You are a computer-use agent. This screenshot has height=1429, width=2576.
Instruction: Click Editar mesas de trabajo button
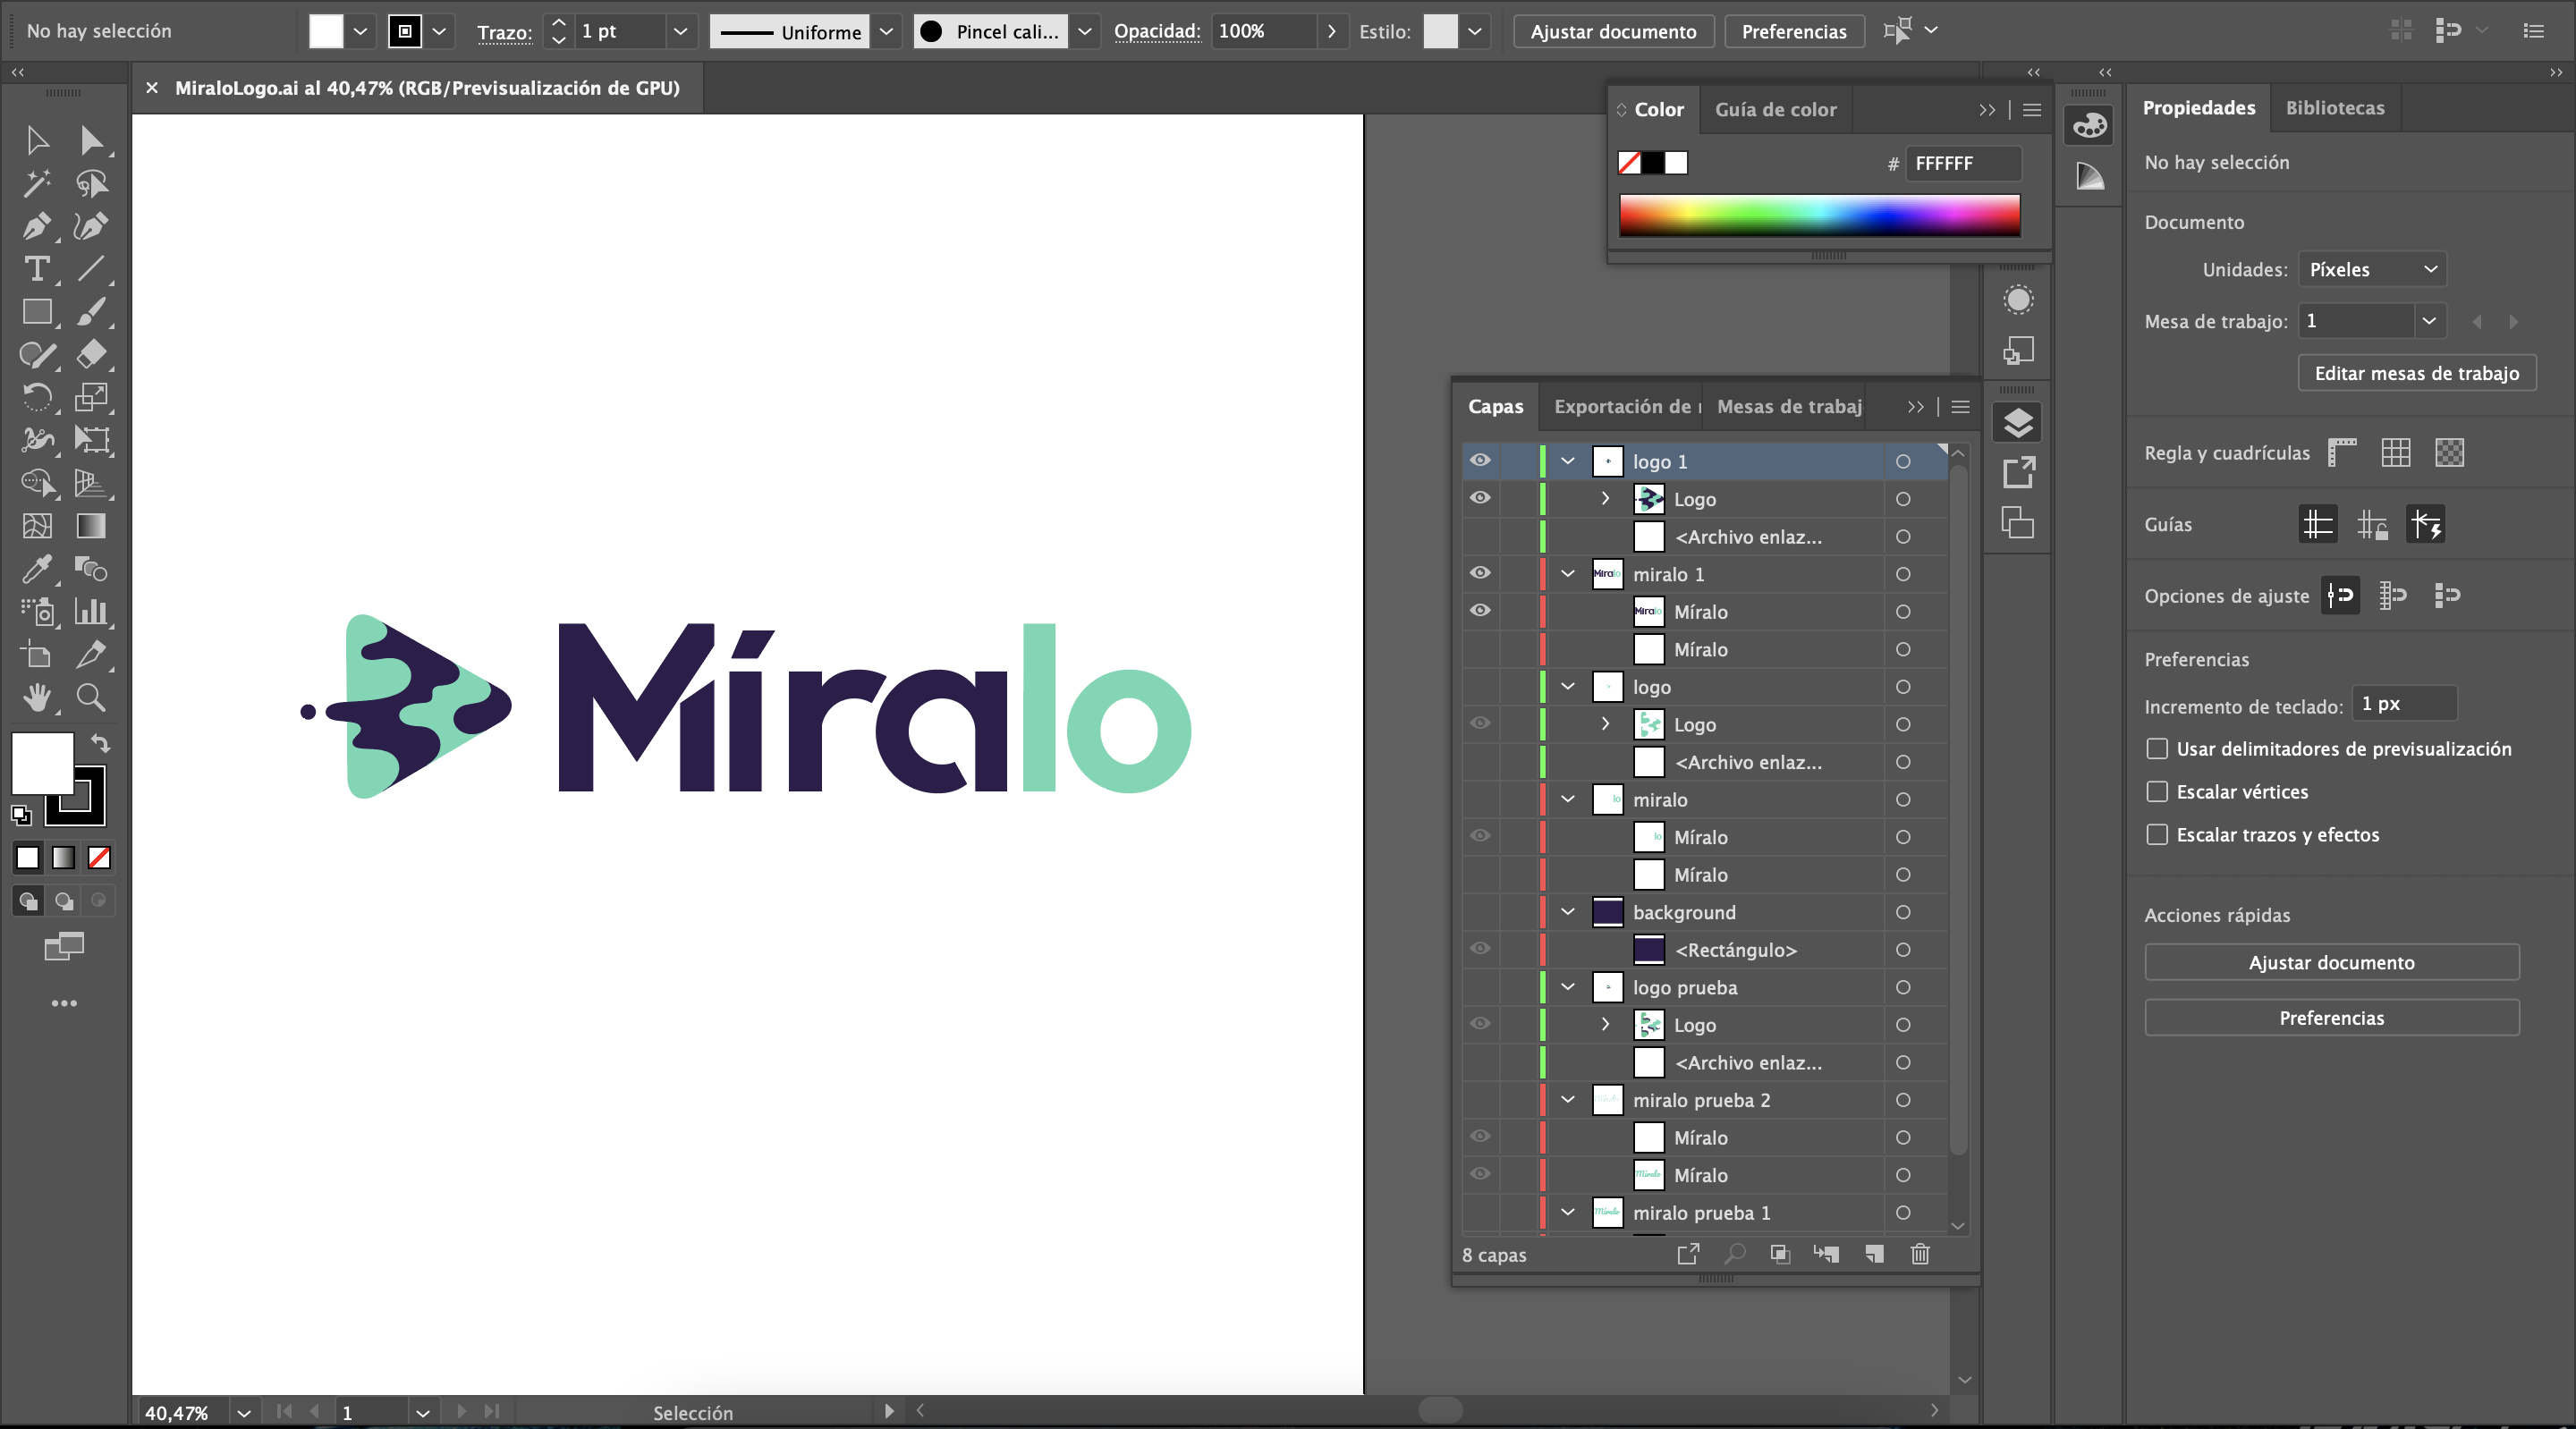point(2416,373)
